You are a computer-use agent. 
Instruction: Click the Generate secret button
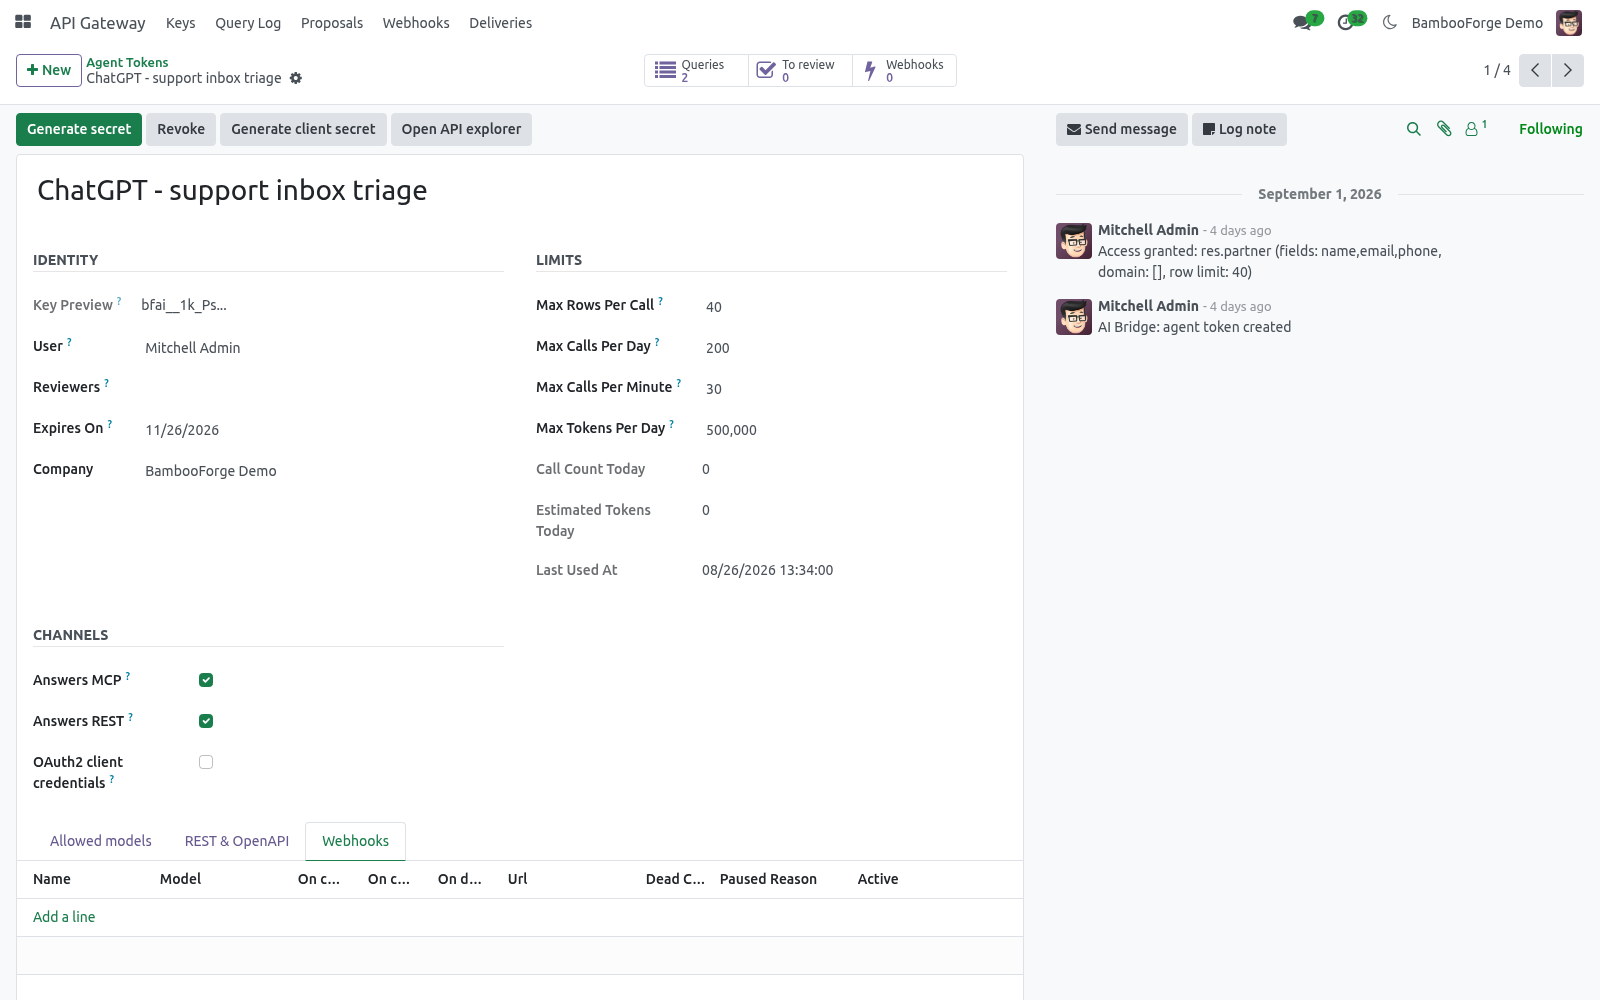[79, 129]
